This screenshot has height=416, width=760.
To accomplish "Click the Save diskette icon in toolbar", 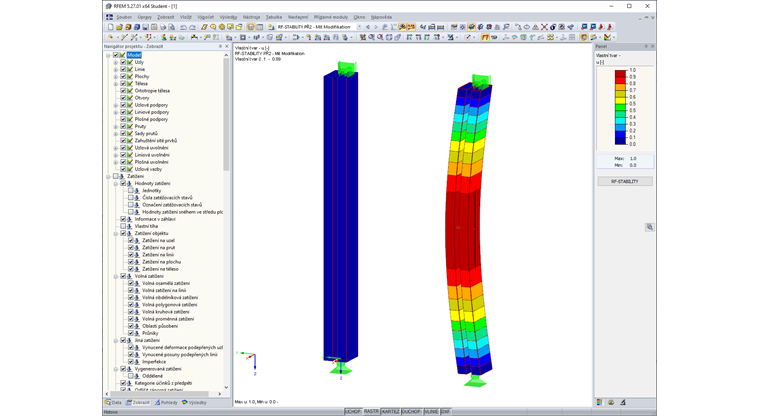I will coord(145,27).
